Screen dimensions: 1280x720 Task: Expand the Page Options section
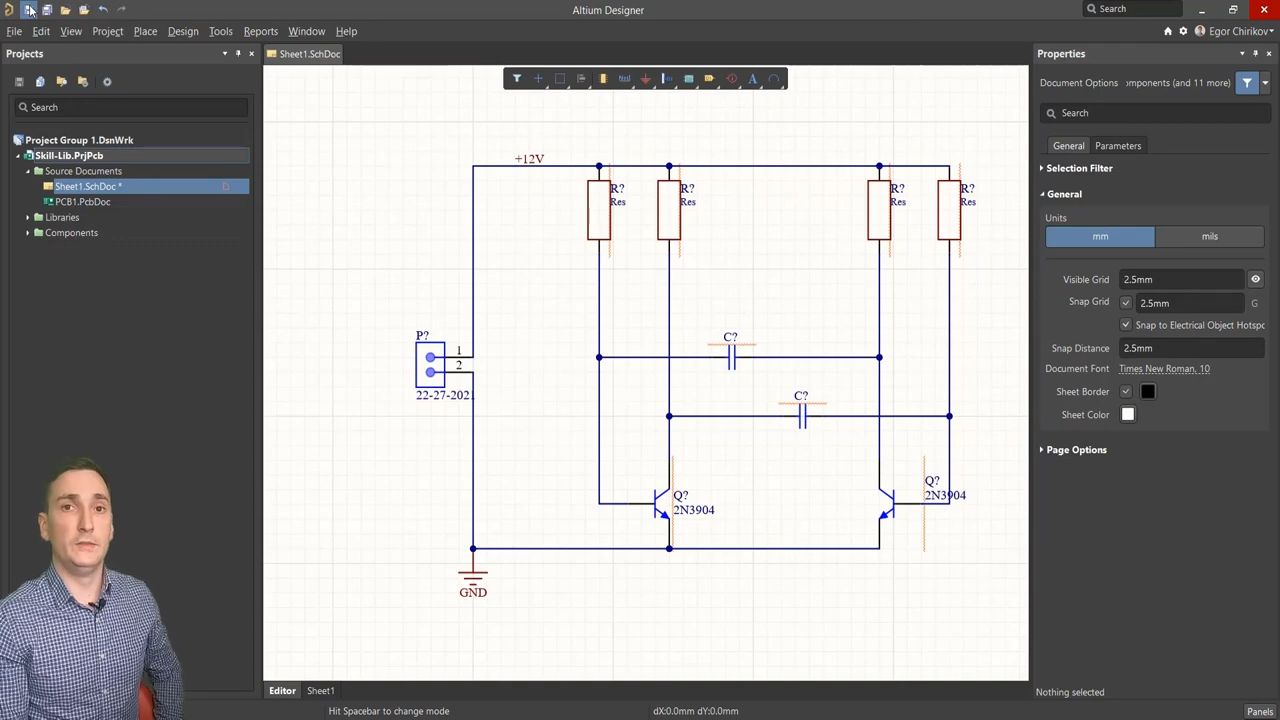pos(1075,450)
